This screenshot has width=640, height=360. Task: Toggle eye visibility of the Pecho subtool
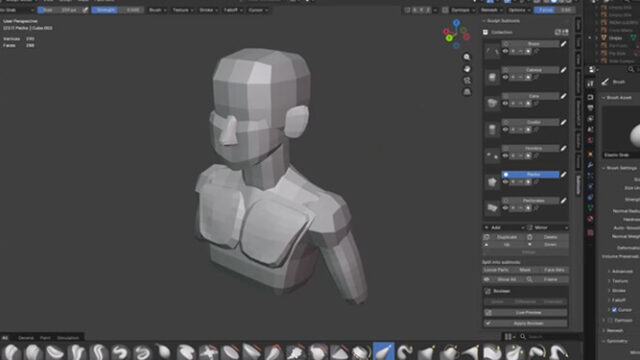point(505,182)
